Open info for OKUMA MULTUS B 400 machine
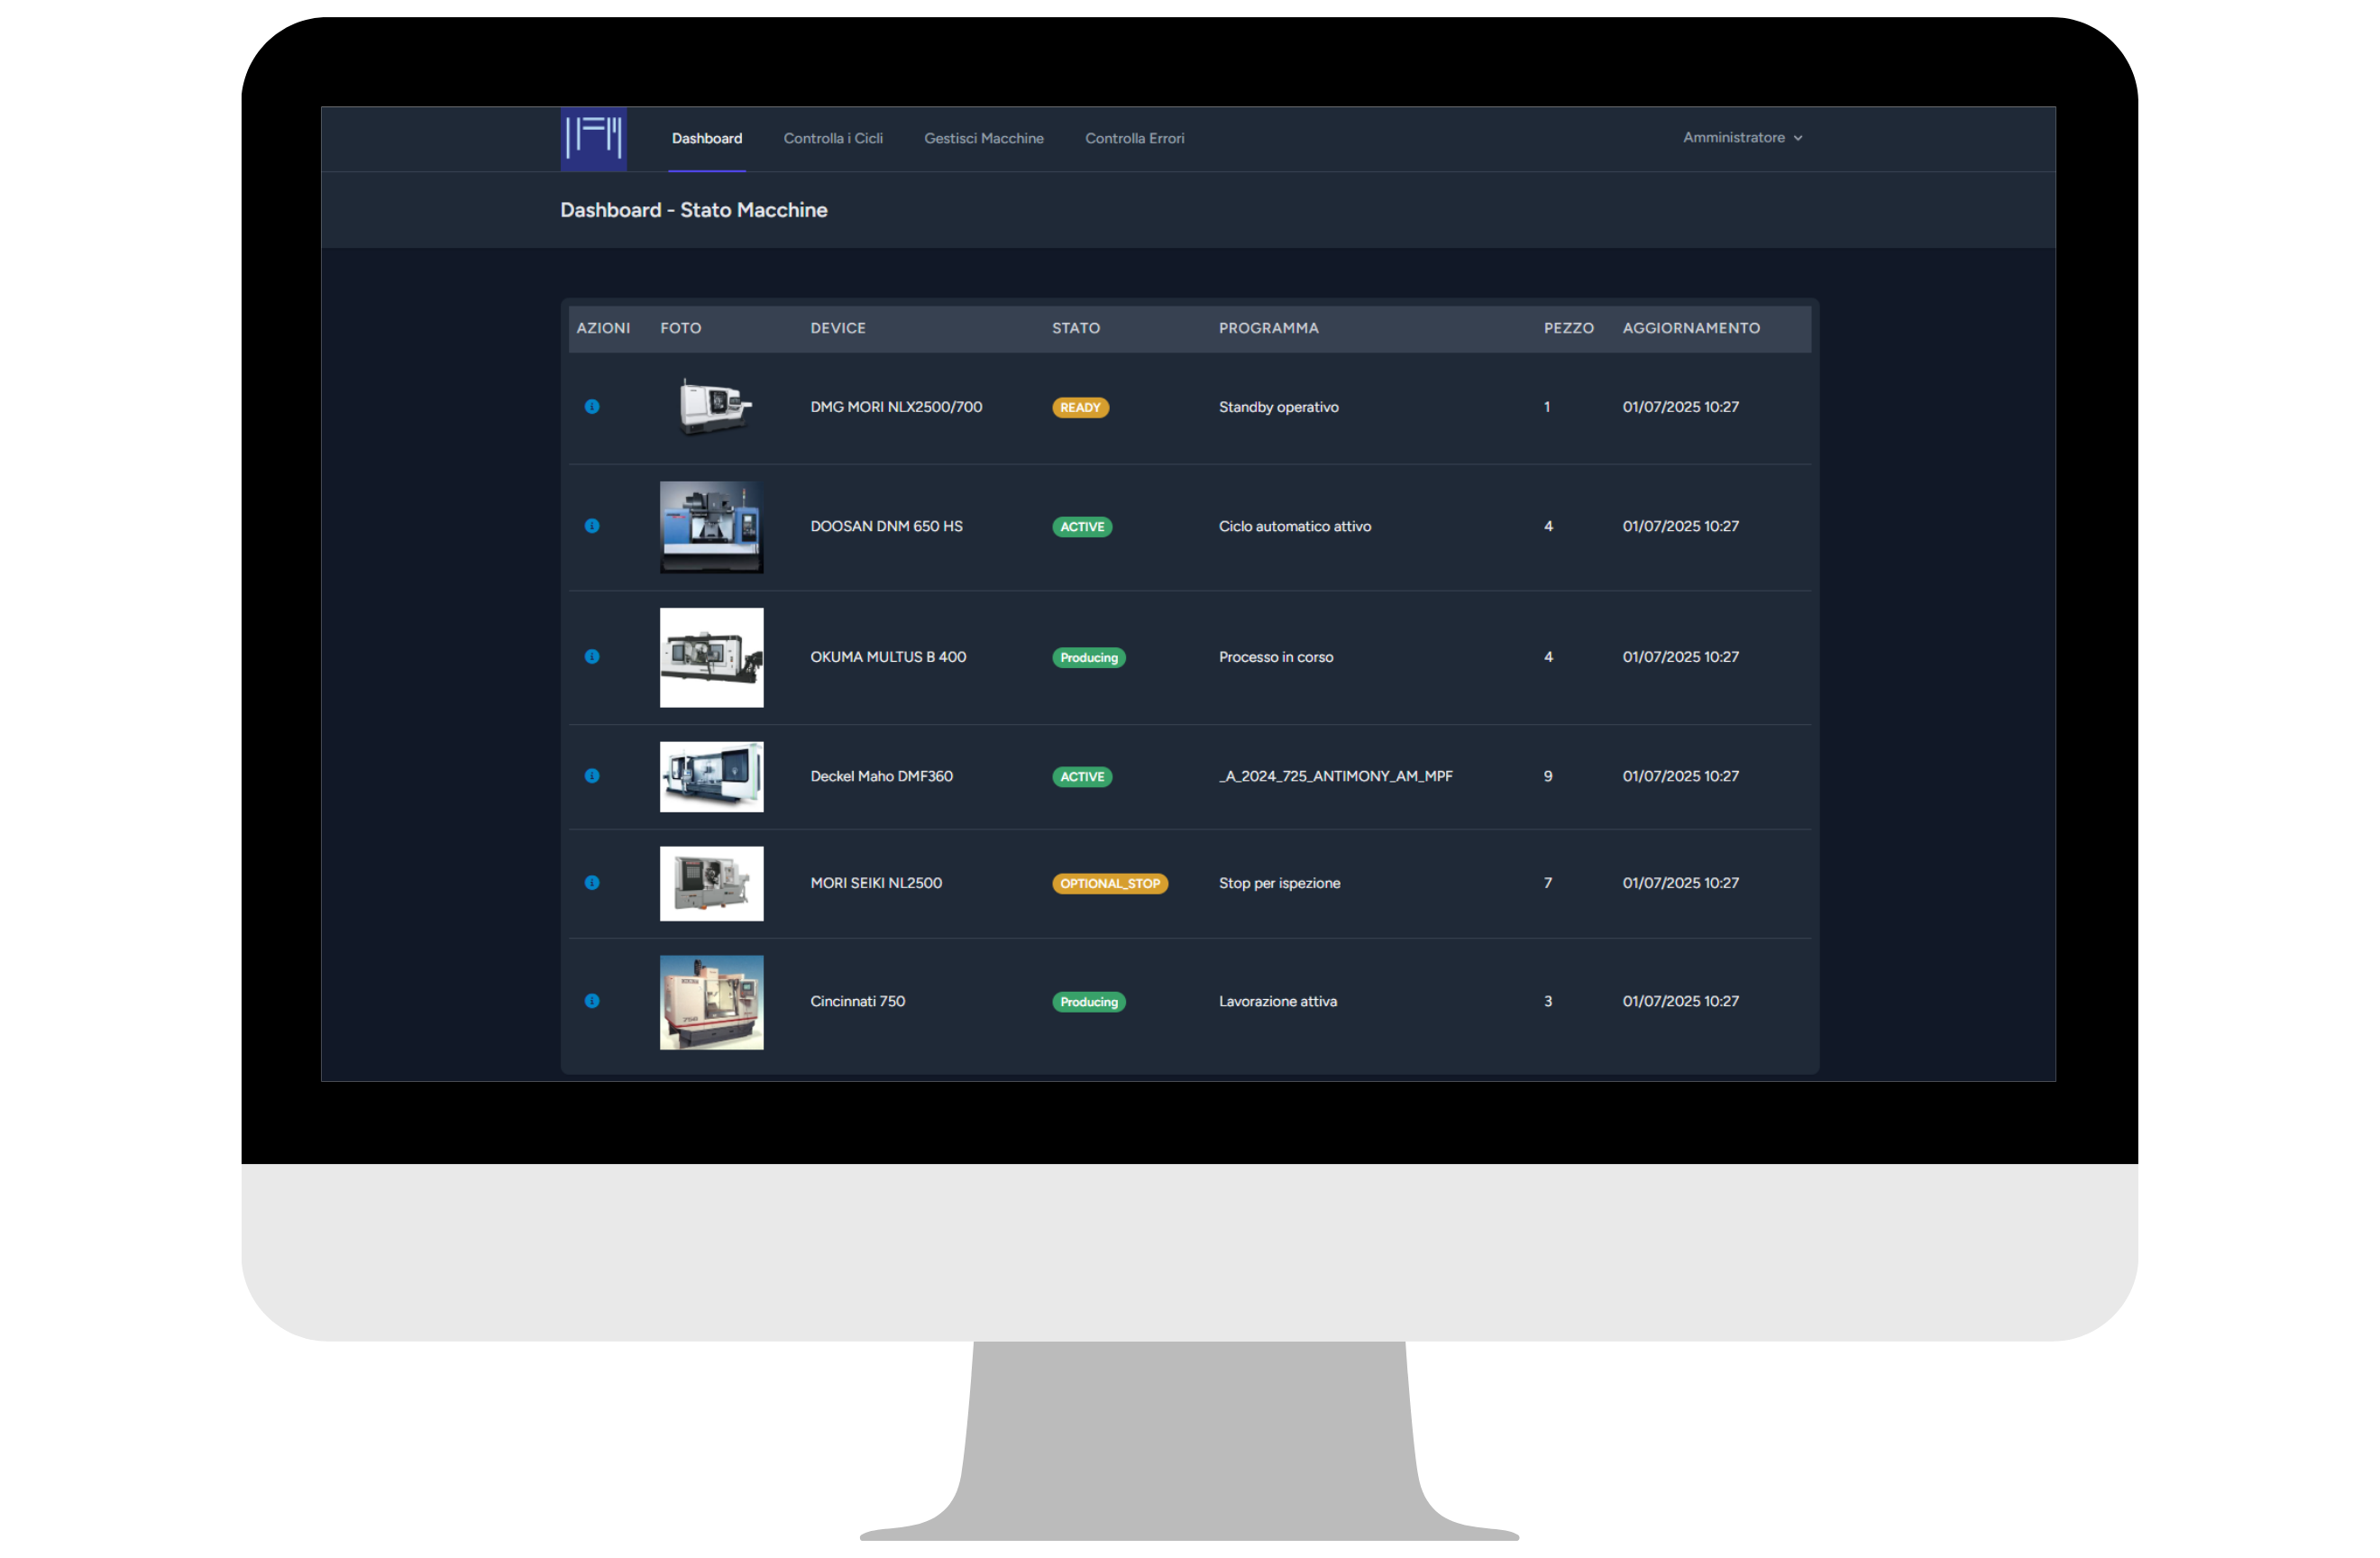The image size is (2380, 1558). click(x=592, y=657)
